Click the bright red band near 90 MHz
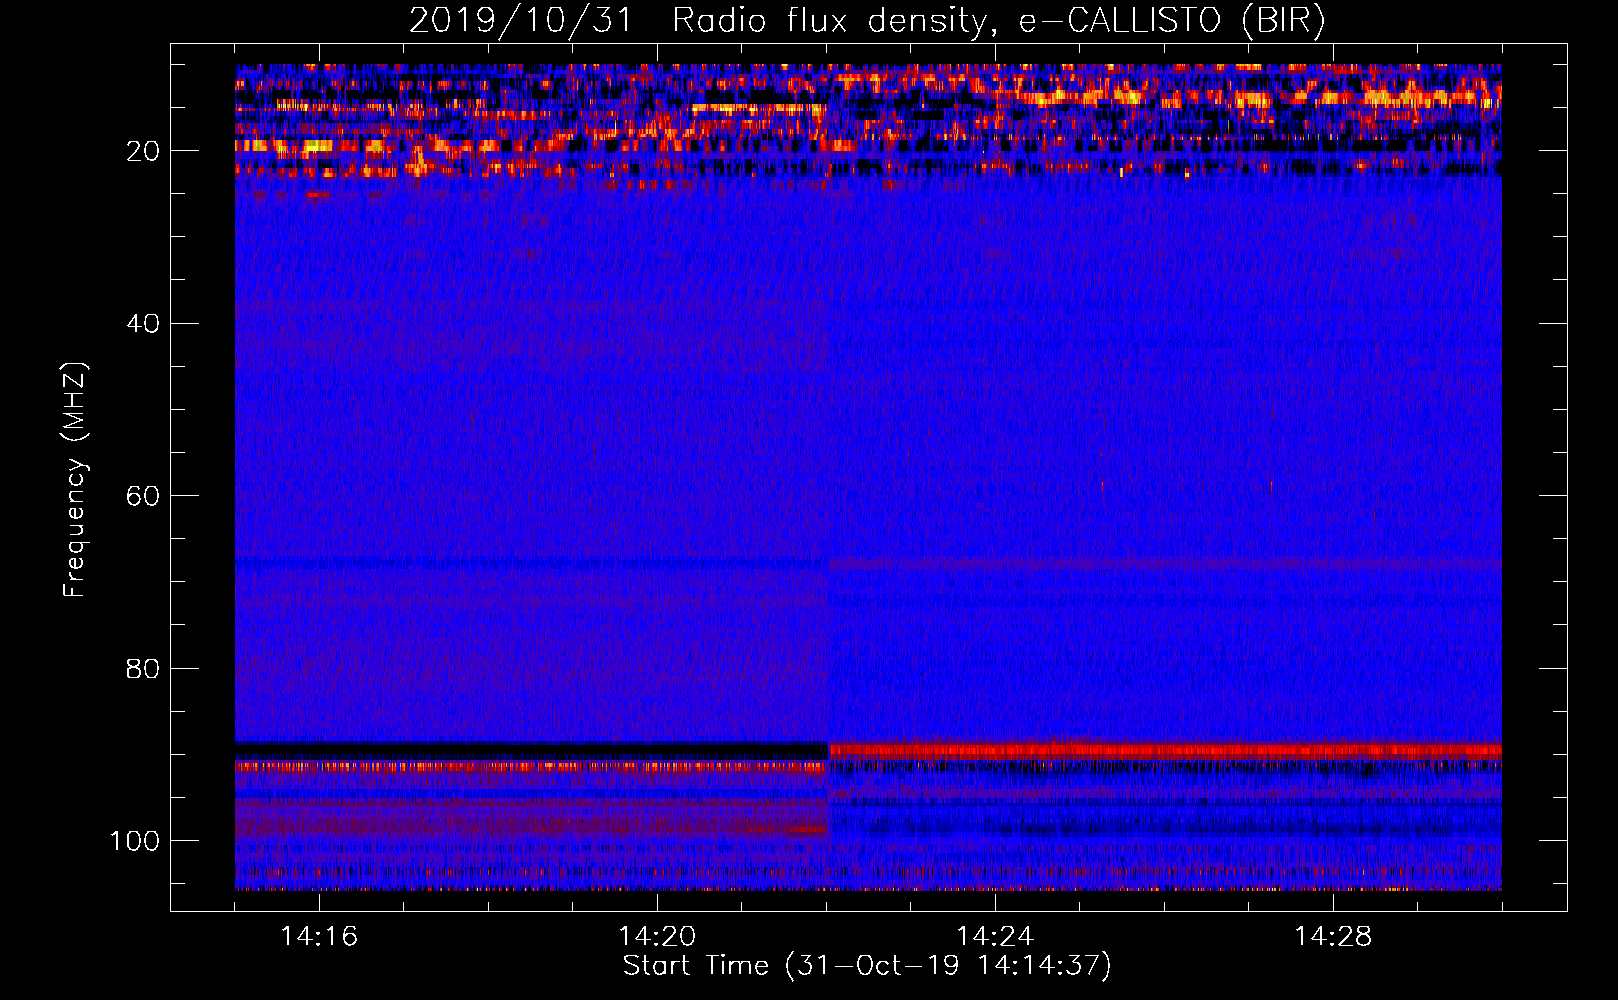The image size is (1618, 1000). tap(1160, 750)
